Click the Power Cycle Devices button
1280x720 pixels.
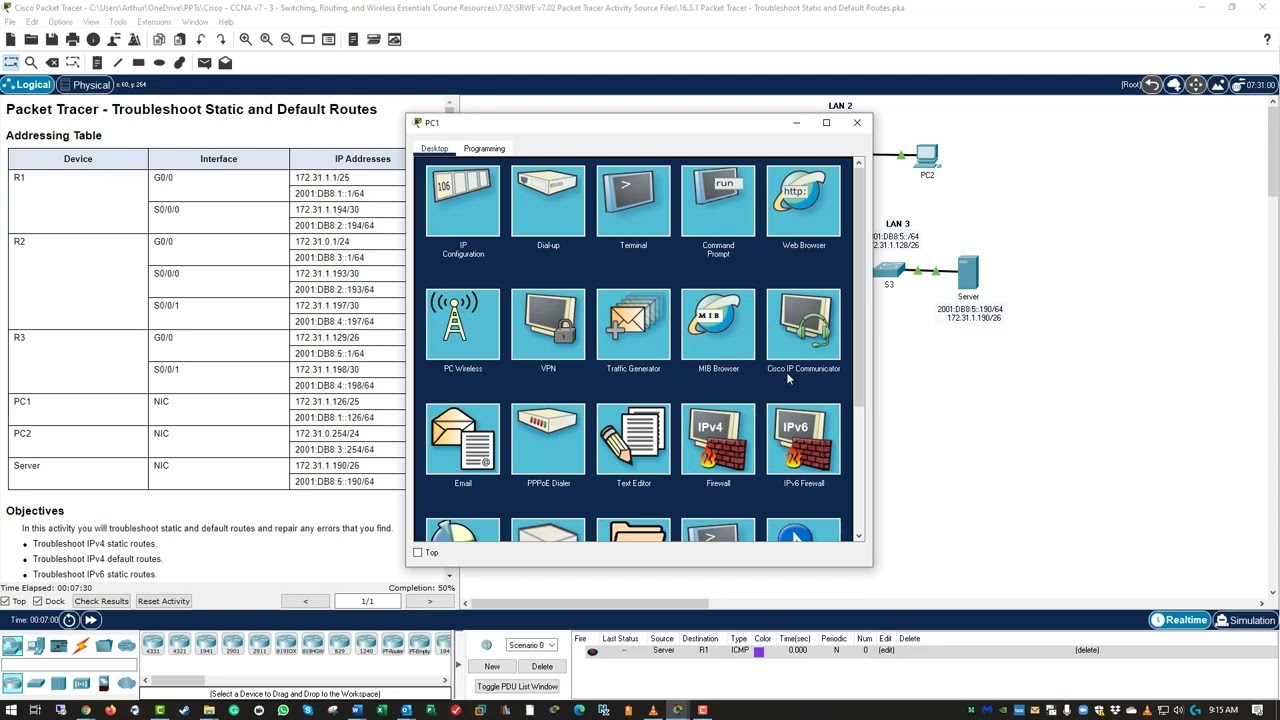tap(70, 620)
